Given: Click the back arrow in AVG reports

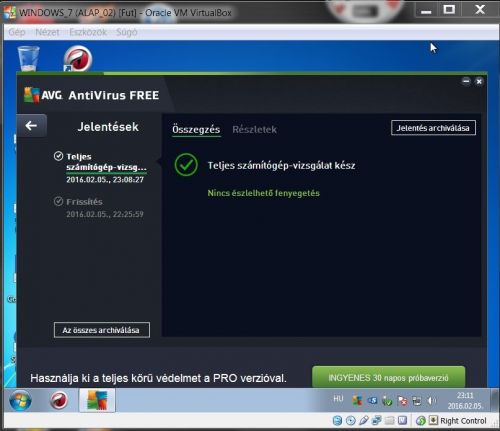Looking at the screenshot, I should click(x=31, y=126).
